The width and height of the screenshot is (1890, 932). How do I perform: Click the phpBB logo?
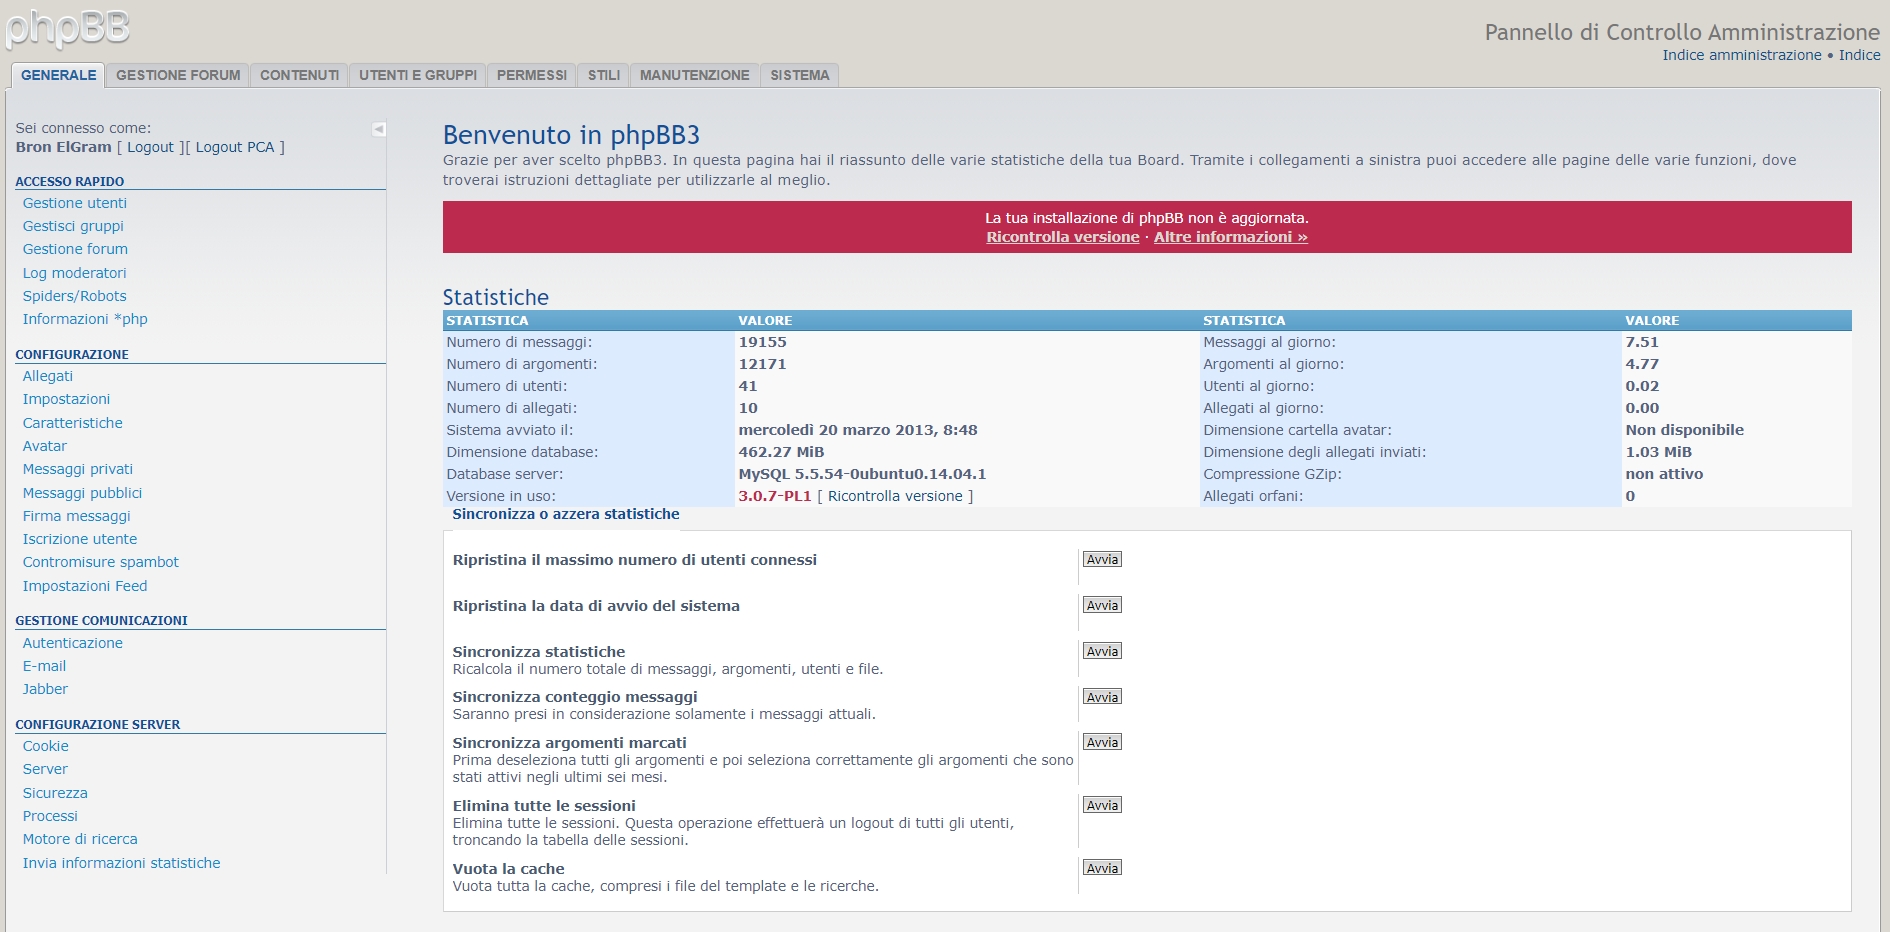[x=67, y=28]
